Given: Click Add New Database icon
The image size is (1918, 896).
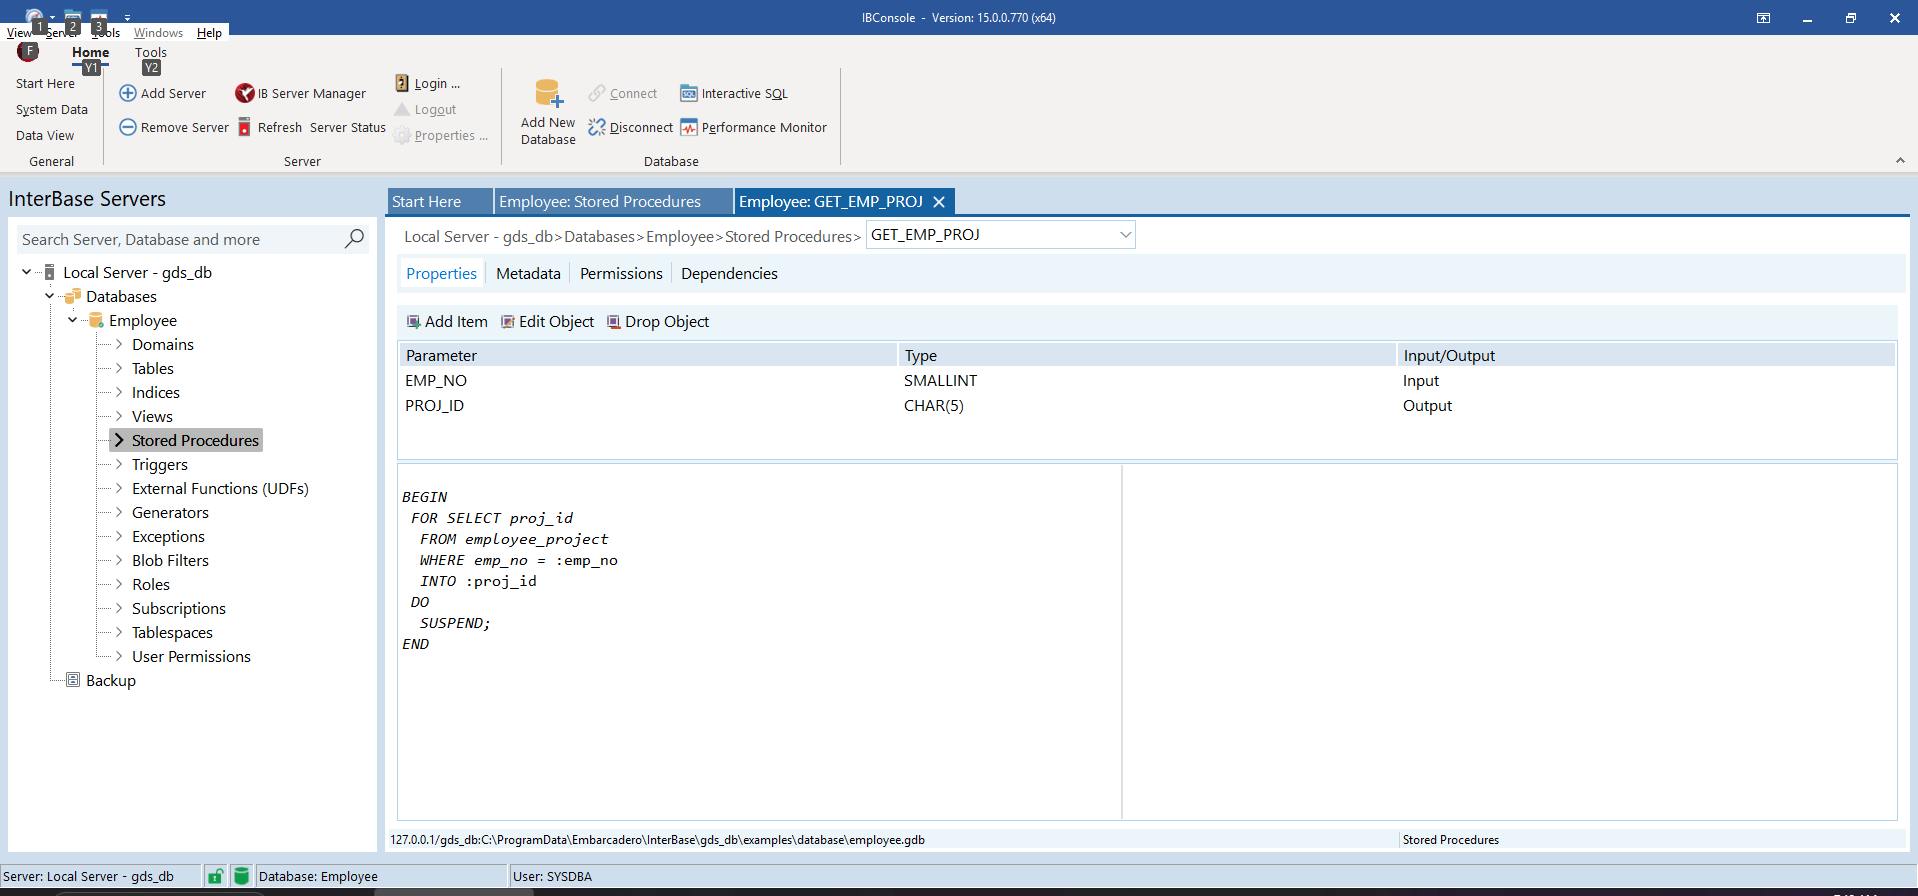Looking at the screenshot, I should click(548, 94).
